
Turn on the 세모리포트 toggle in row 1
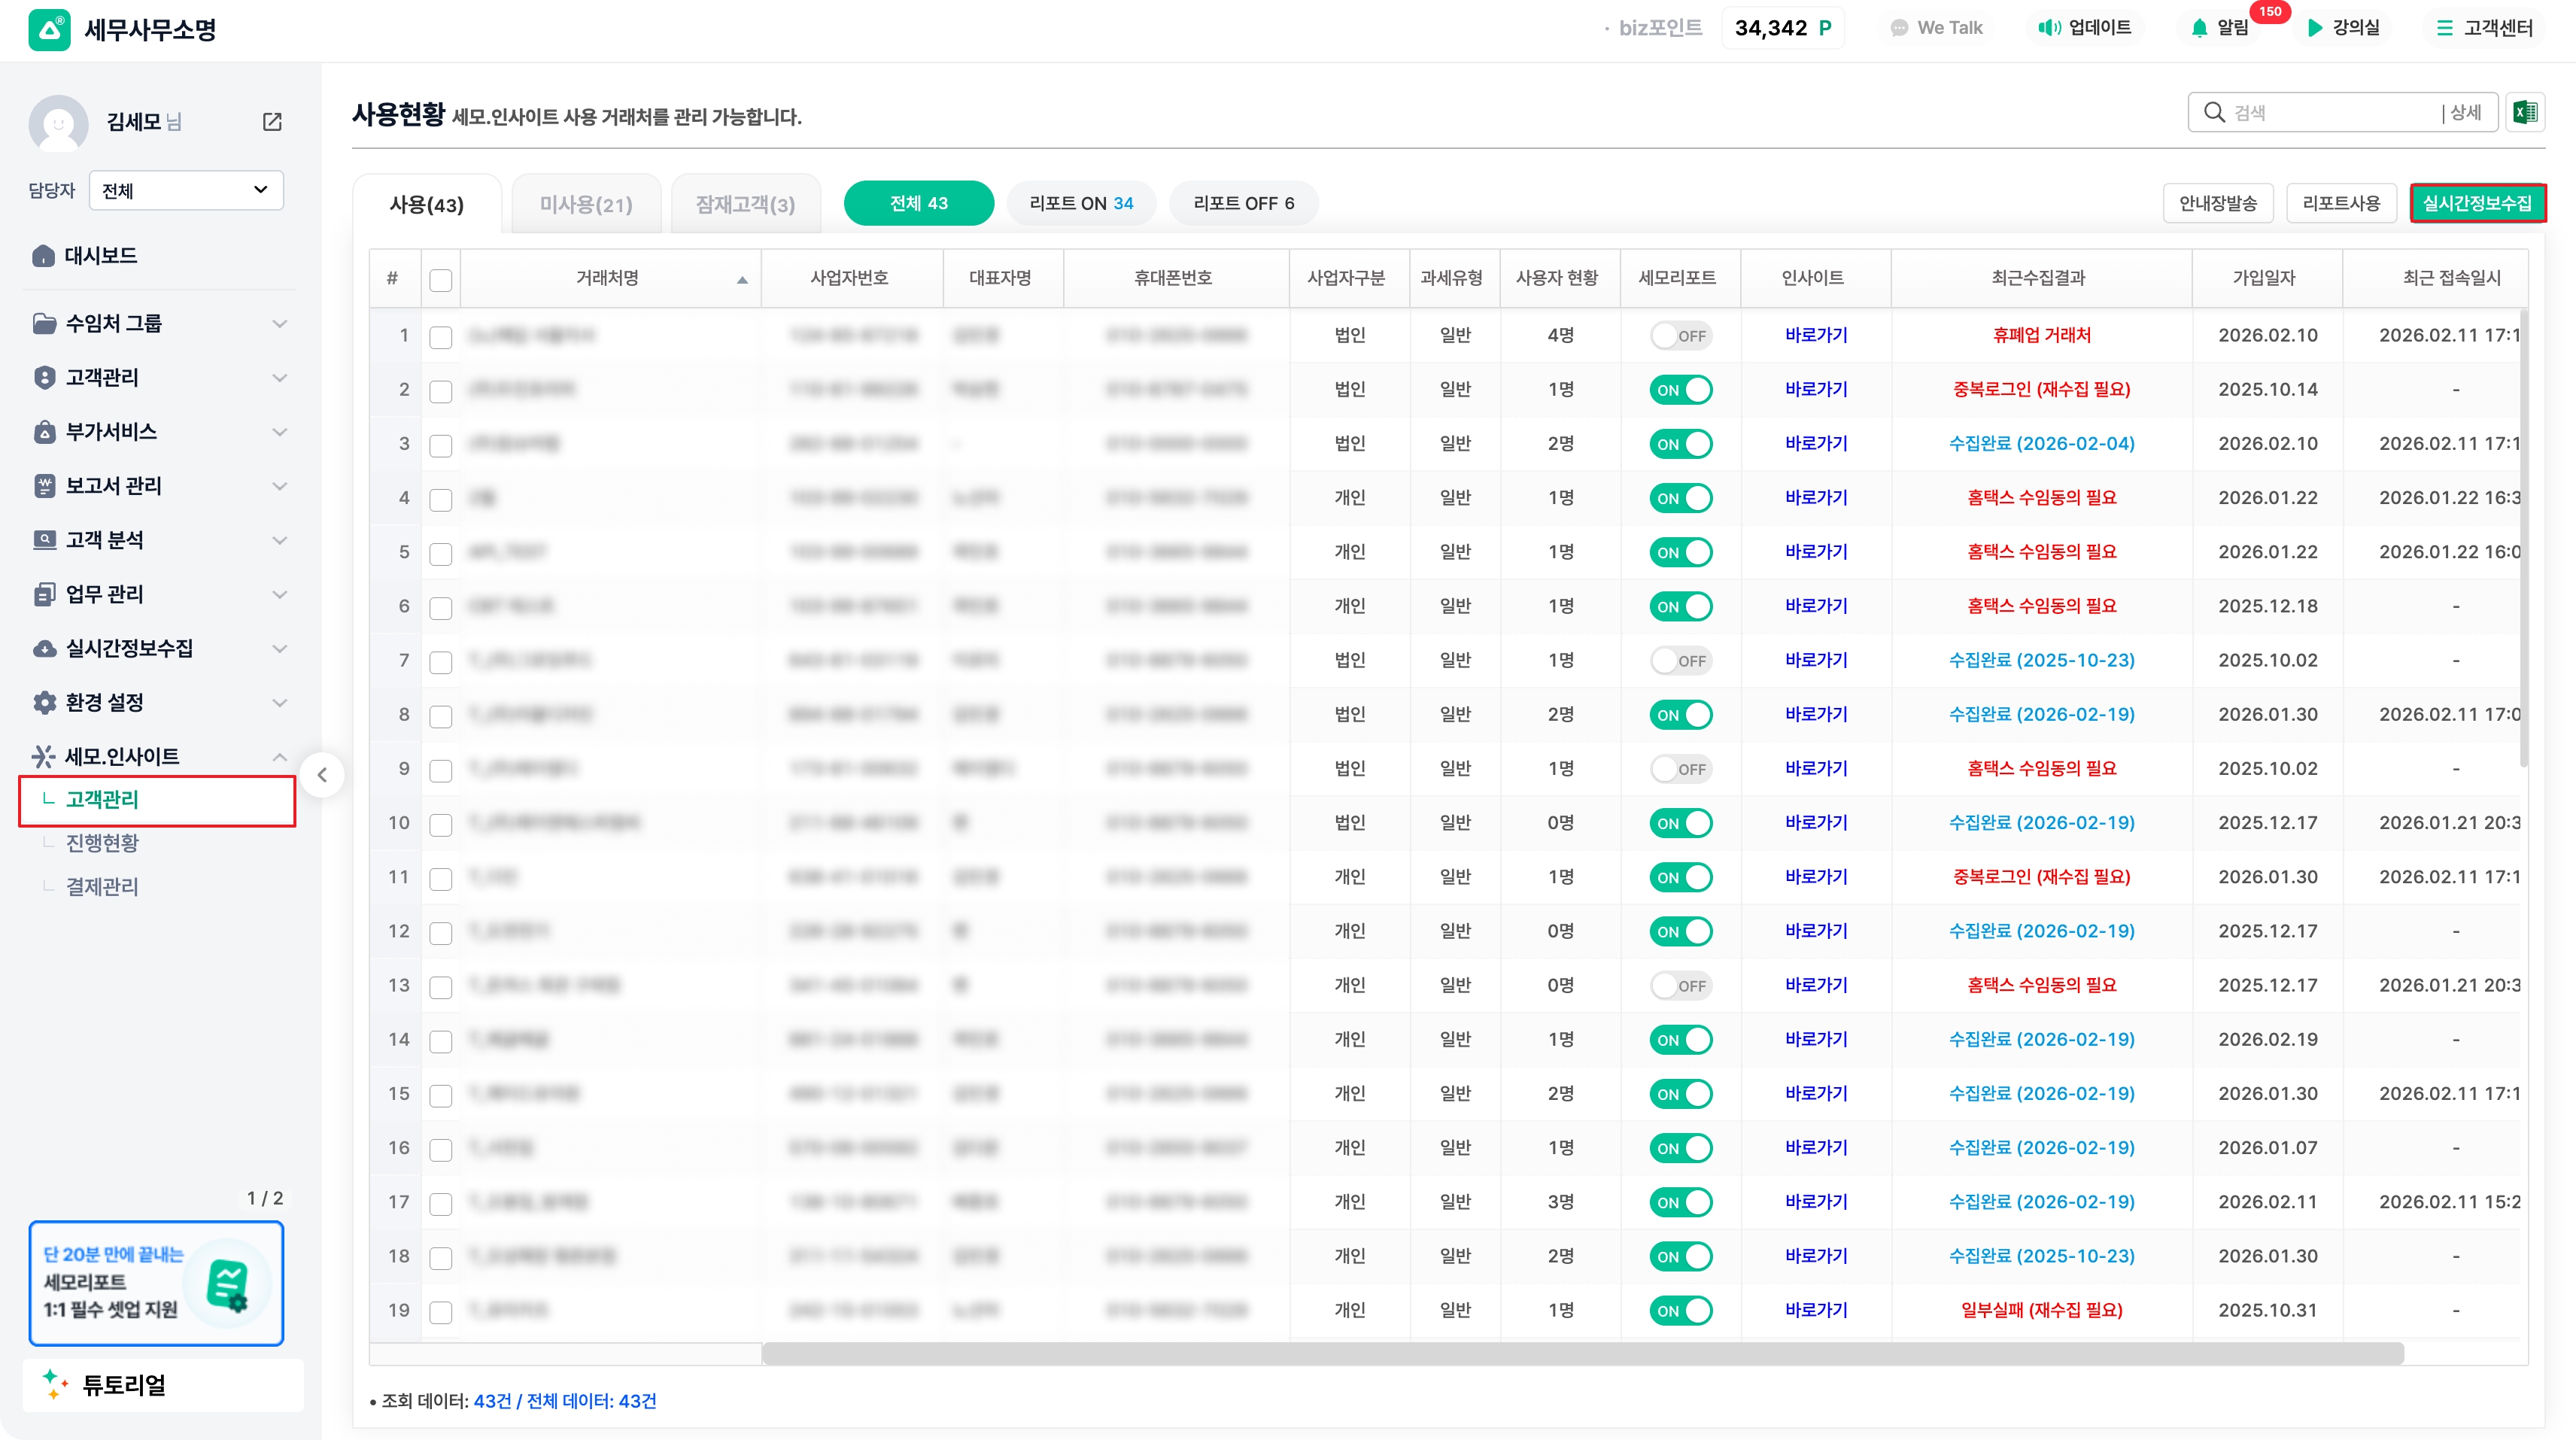pos(1680,336)
